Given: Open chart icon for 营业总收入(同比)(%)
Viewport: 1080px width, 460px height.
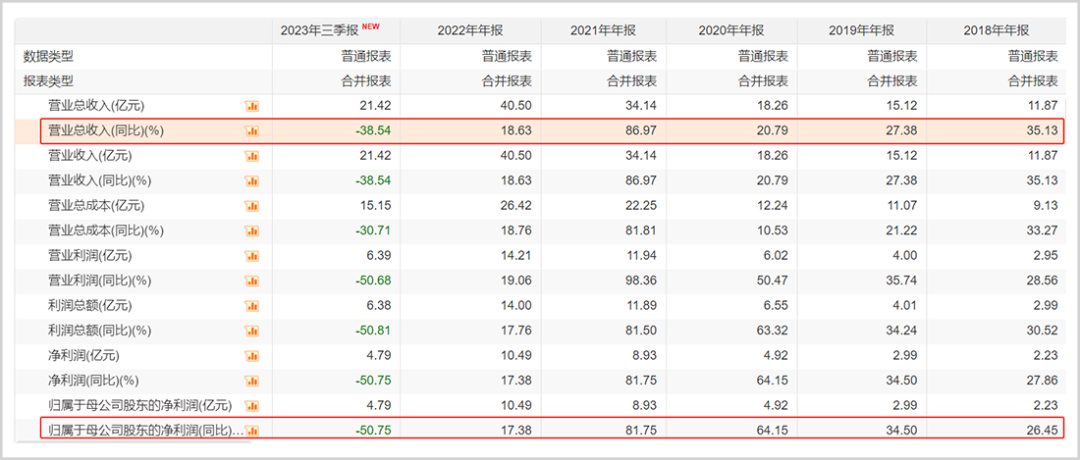Looking at the screenshot, I should (x=252, y=130).
